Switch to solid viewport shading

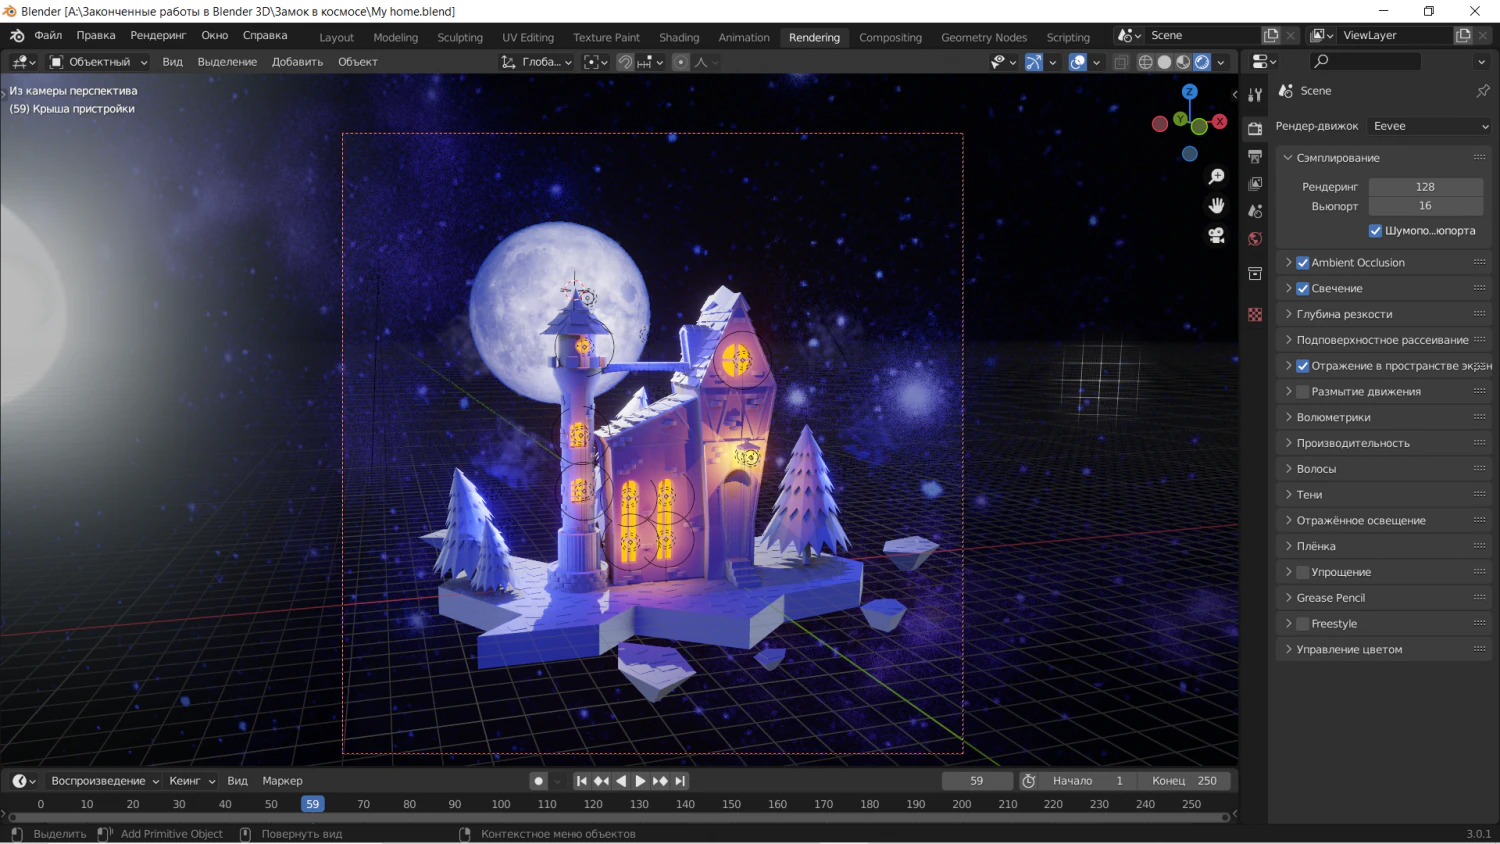tap(1164, 62)
